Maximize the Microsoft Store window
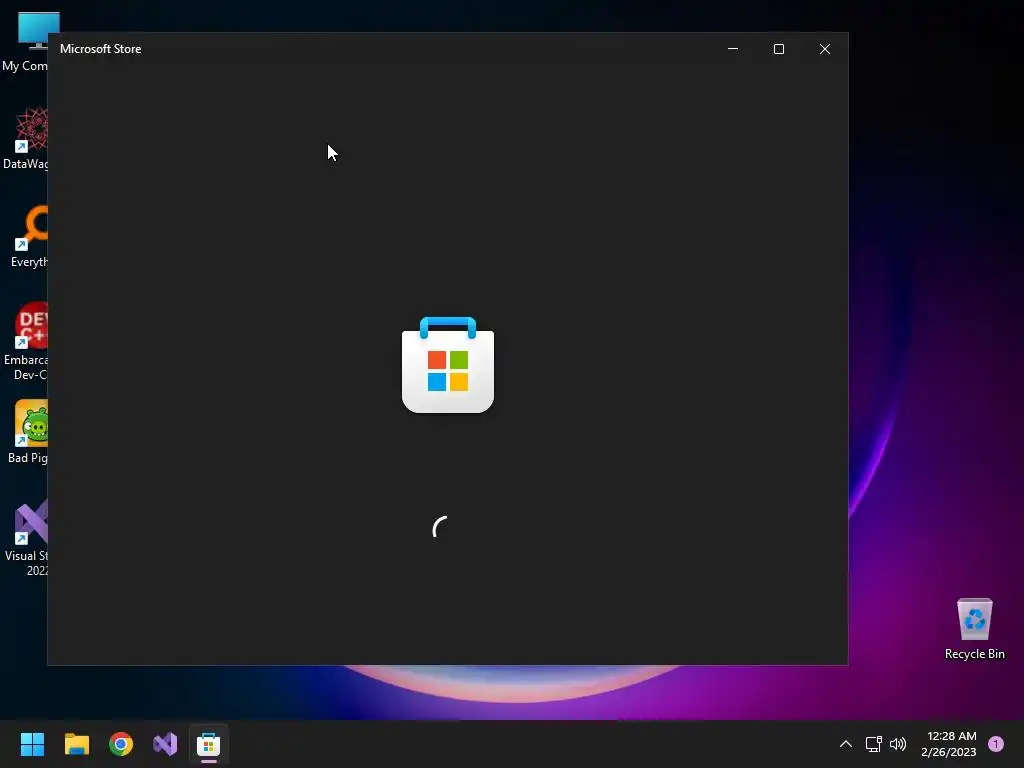Screen dimensions: 1024x768 778,49
